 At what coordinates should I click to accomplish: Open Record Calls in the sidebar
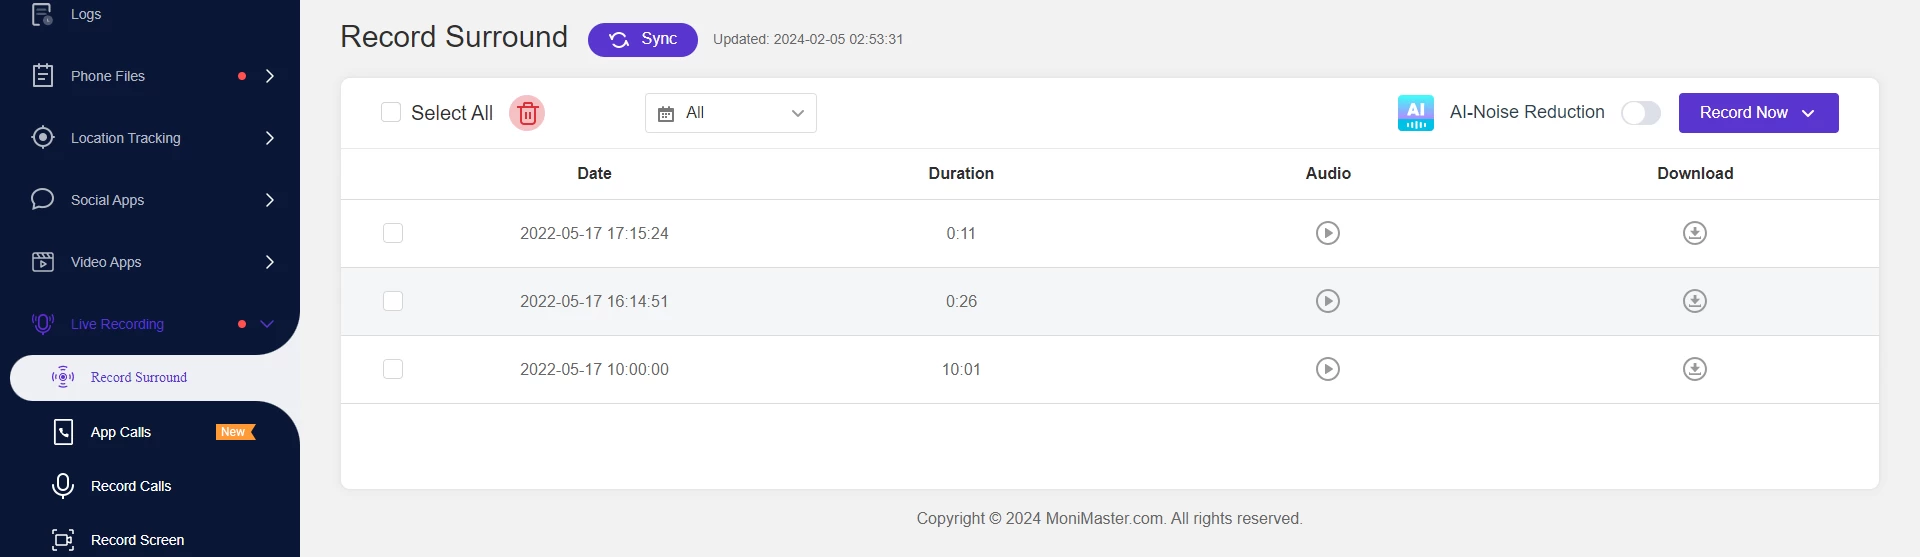[131, 486]
